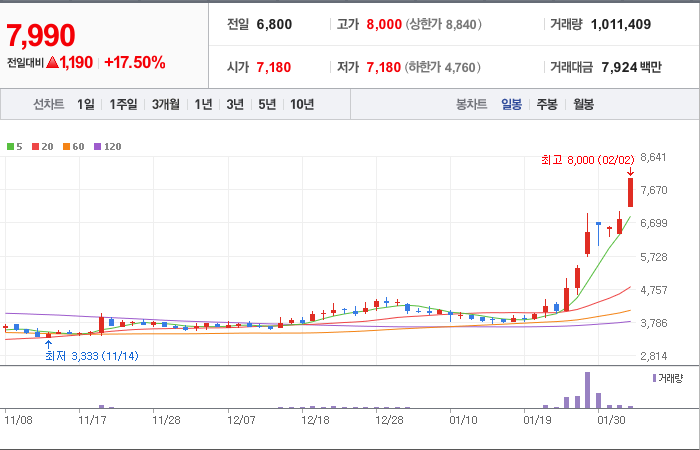Click the 최고 8,000 (02/02) annotation
This screenshot has height=450, width=700.
tap(588, 160)
